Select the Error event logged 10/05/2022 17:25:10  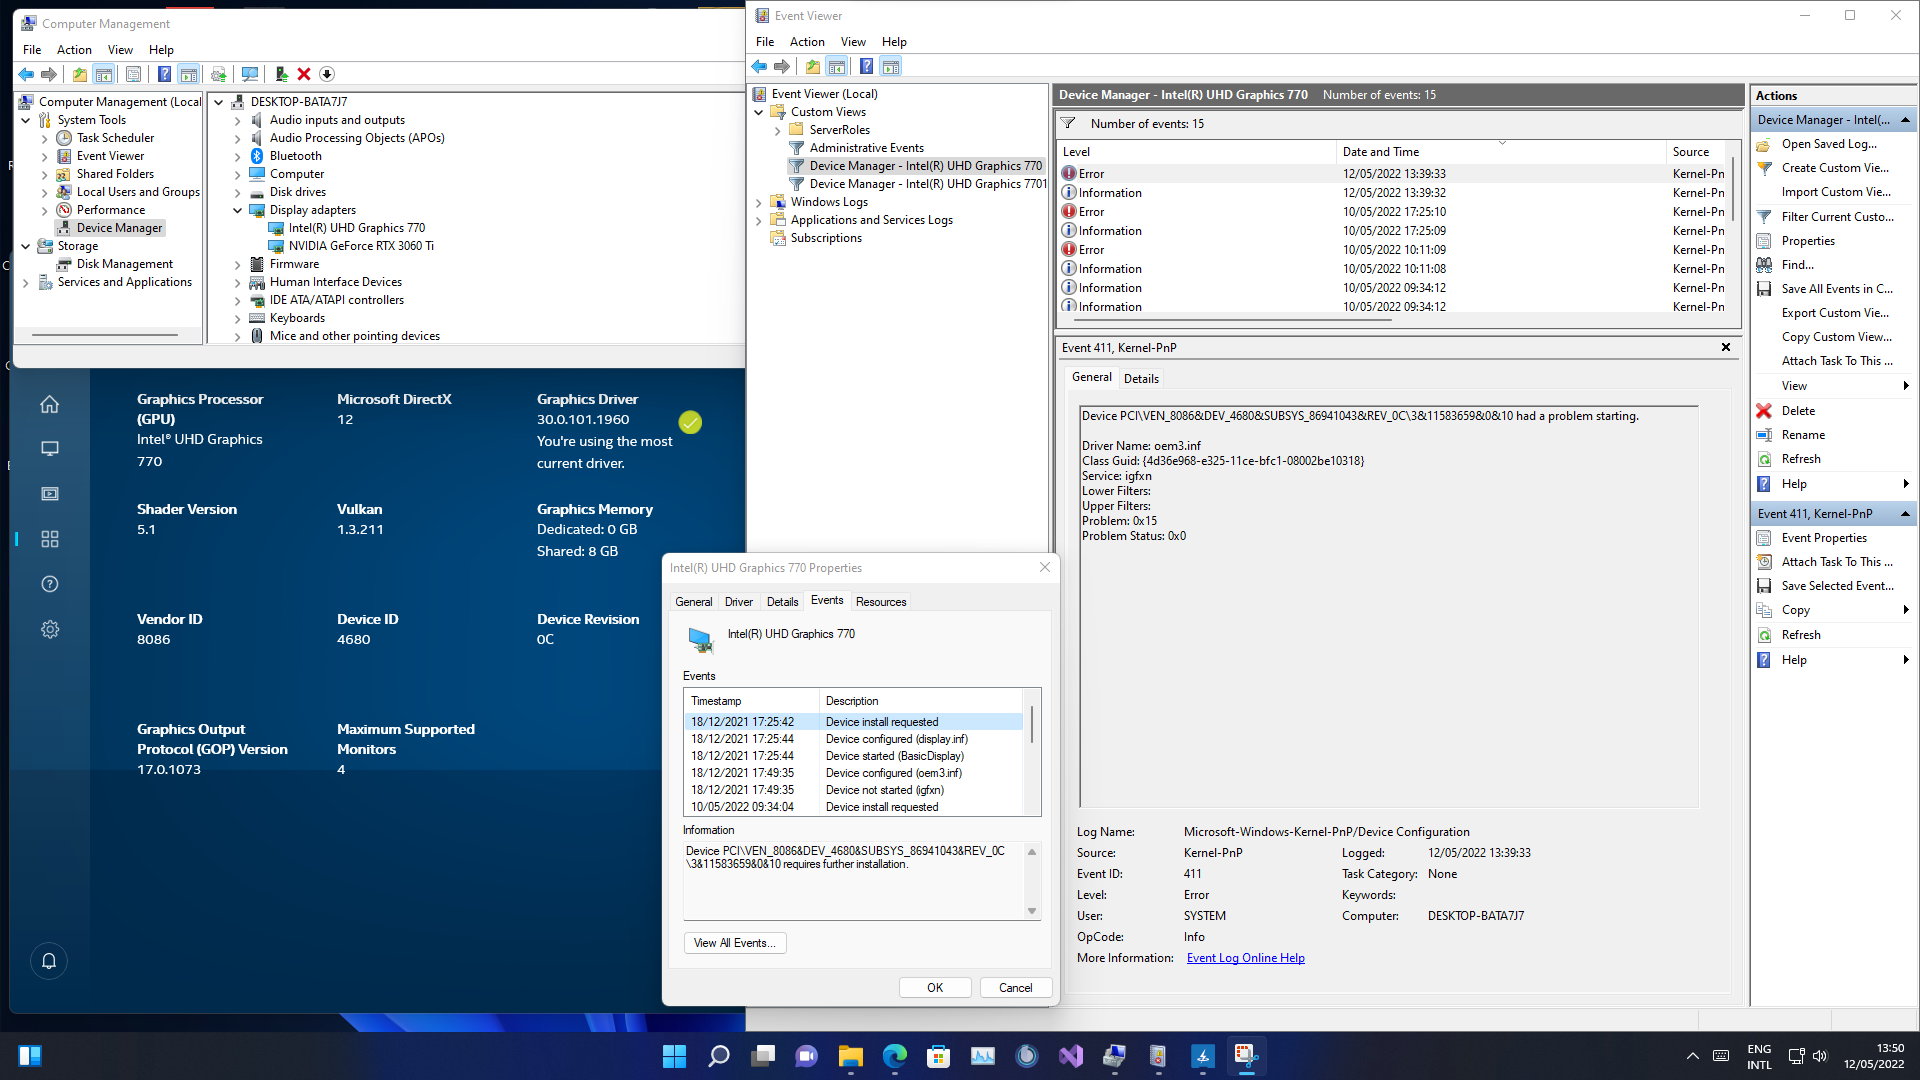tap(1200, 211)
